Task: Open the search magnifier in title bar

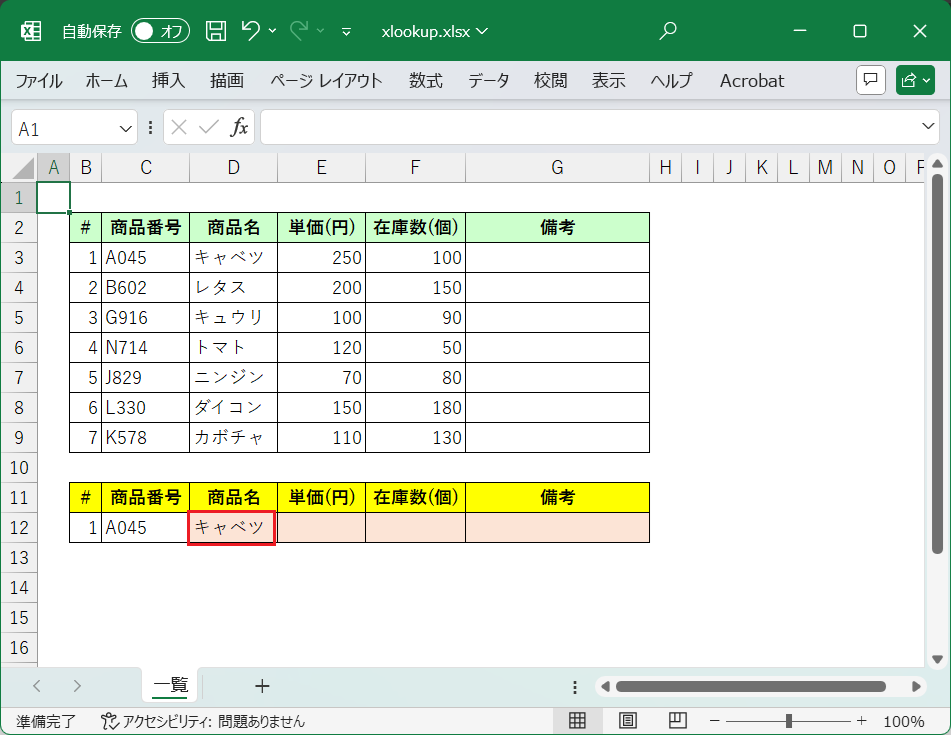Action: 668,31
